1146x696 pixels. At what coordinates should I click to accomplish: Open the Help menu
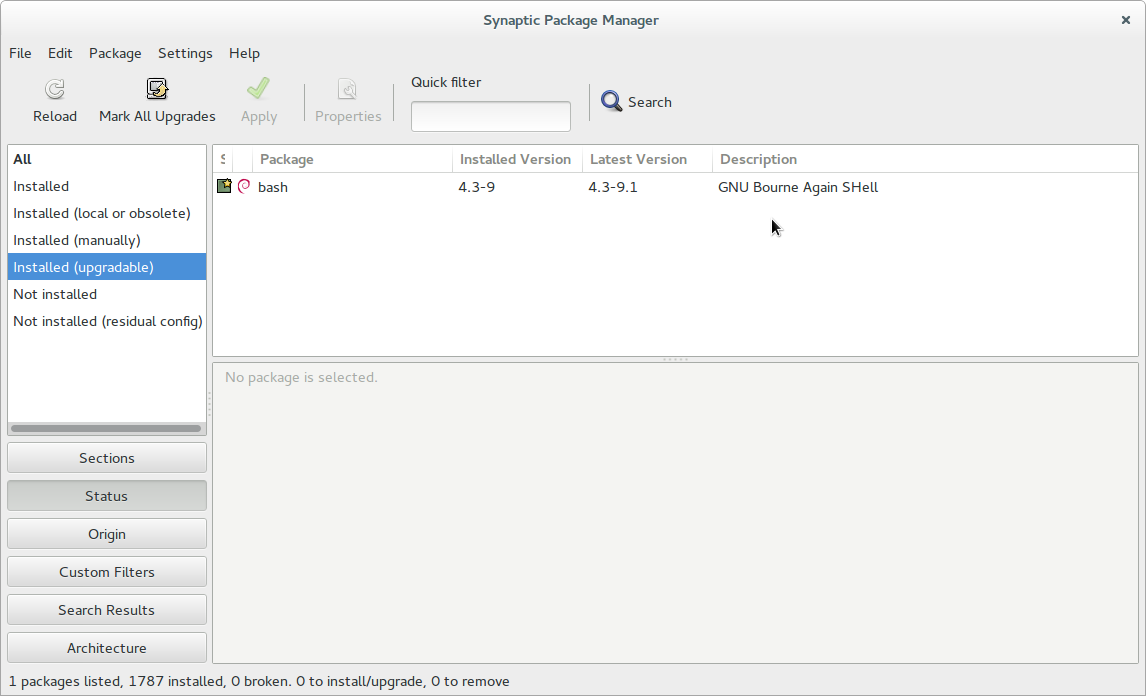244,53
